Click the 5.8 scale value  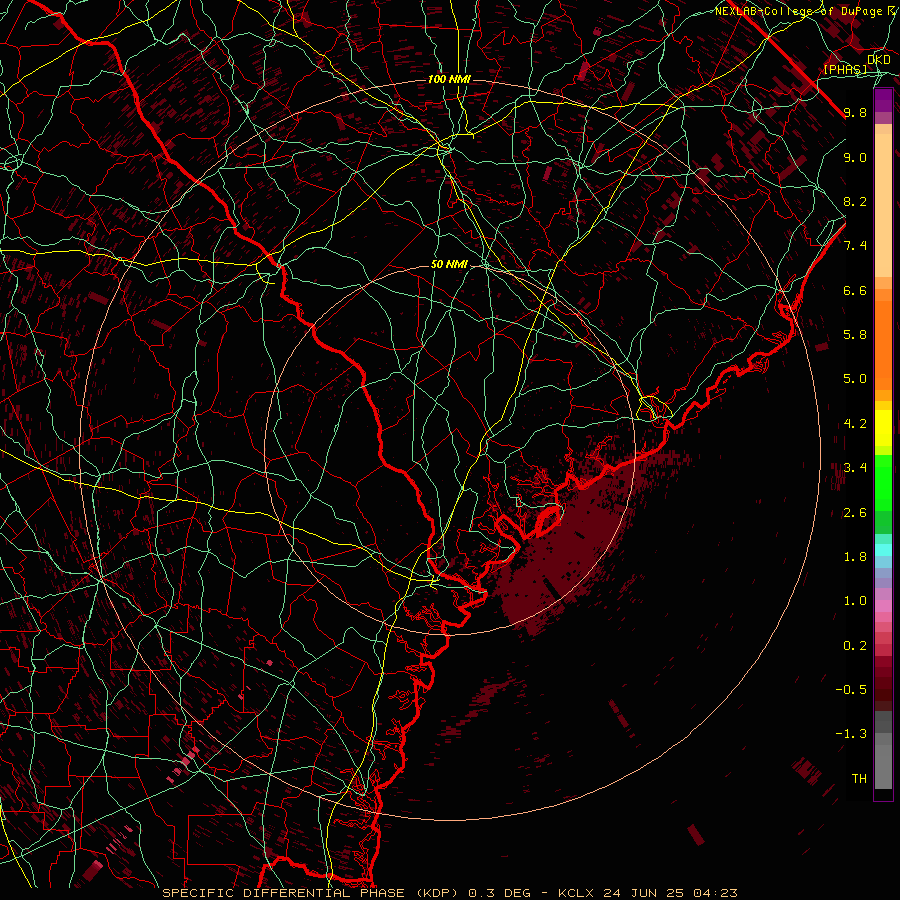[855, 335]
